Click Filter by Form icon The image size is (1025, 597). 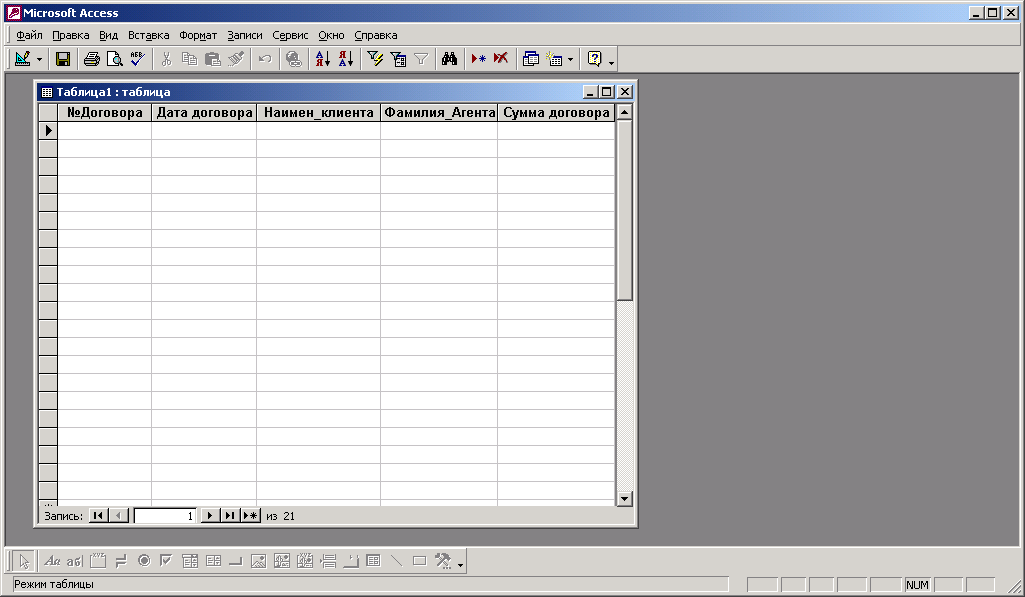(x=398, y=60)
